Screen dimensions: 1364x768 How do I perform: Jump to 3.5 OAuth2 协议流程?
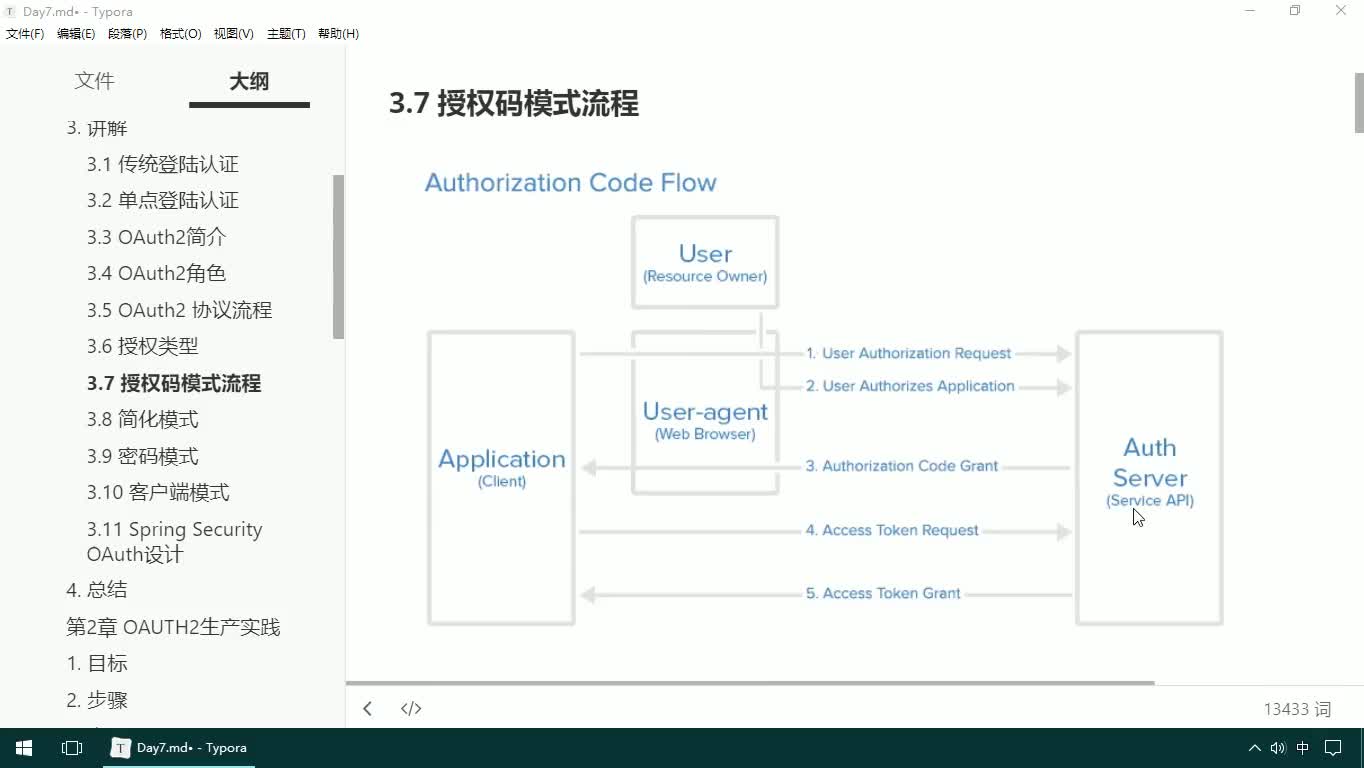(179, 310)
